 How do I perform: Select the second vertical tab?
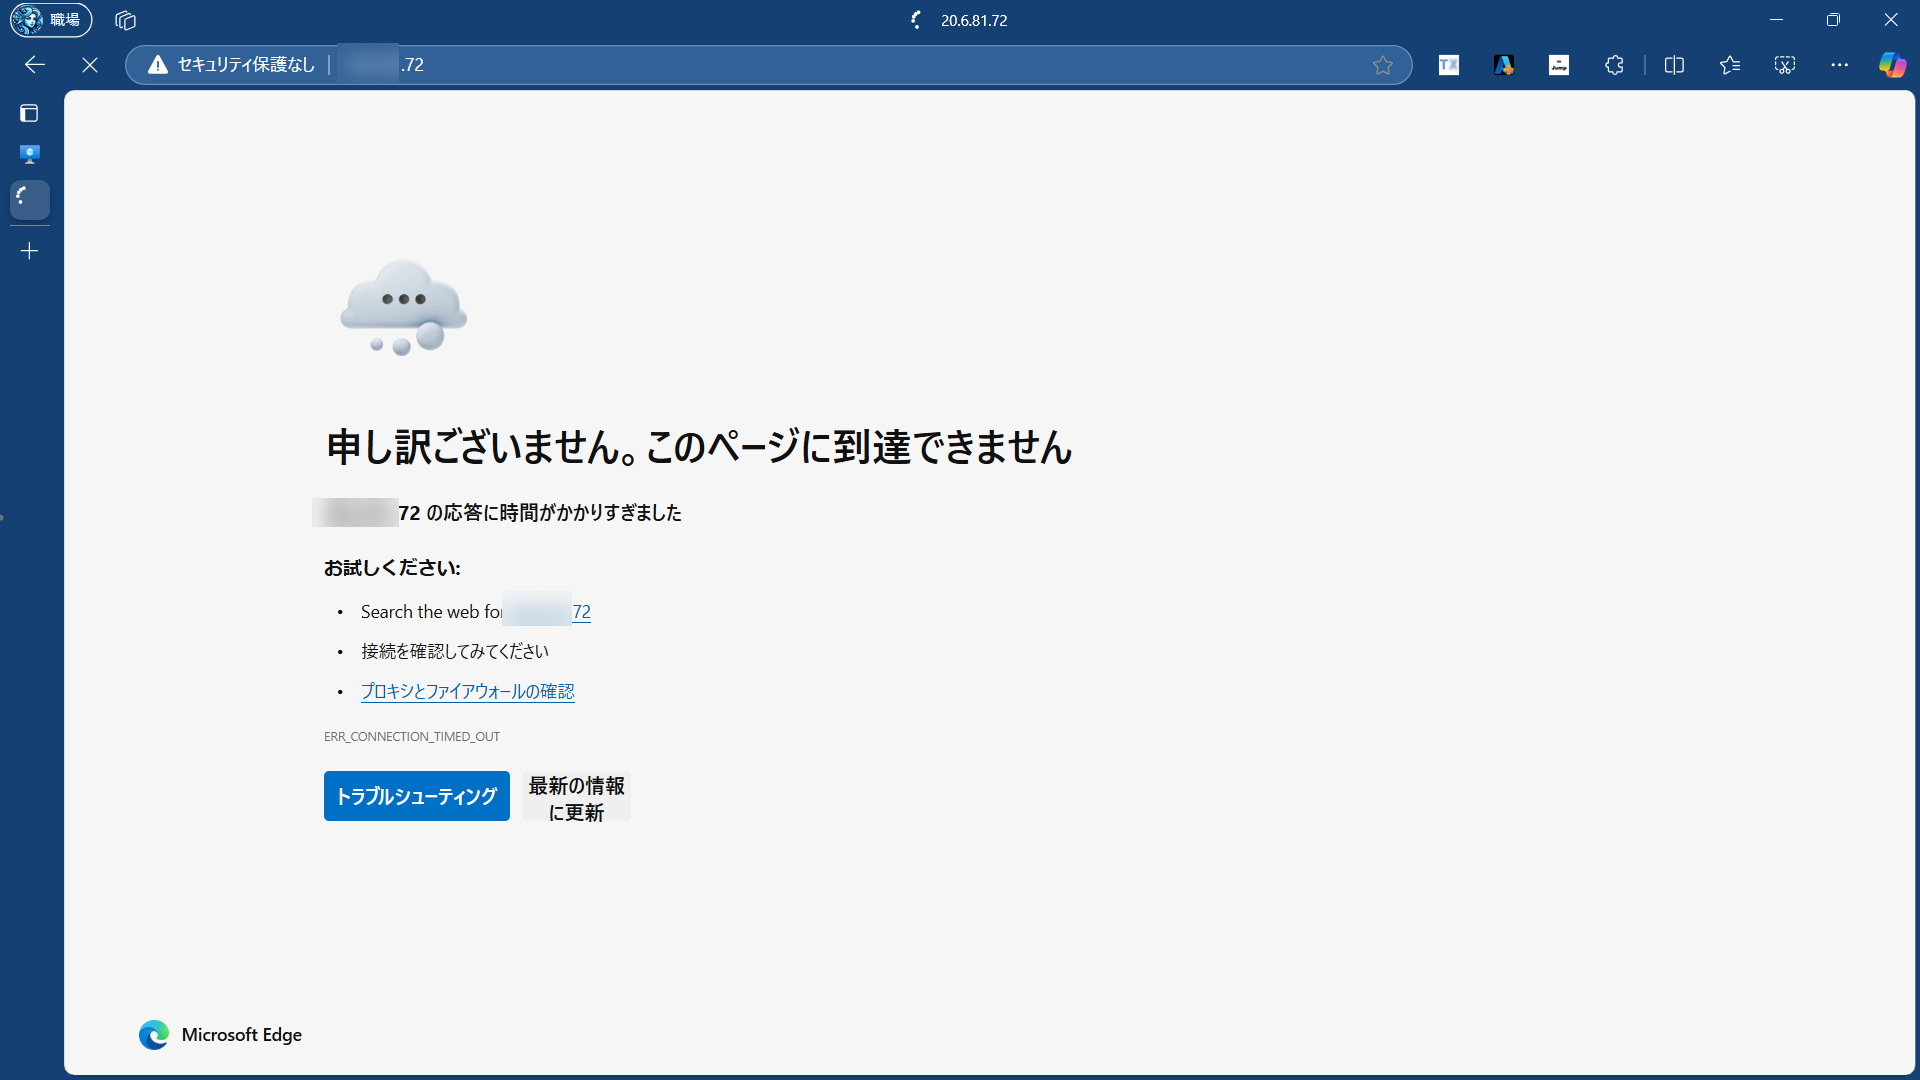point(29,154)
